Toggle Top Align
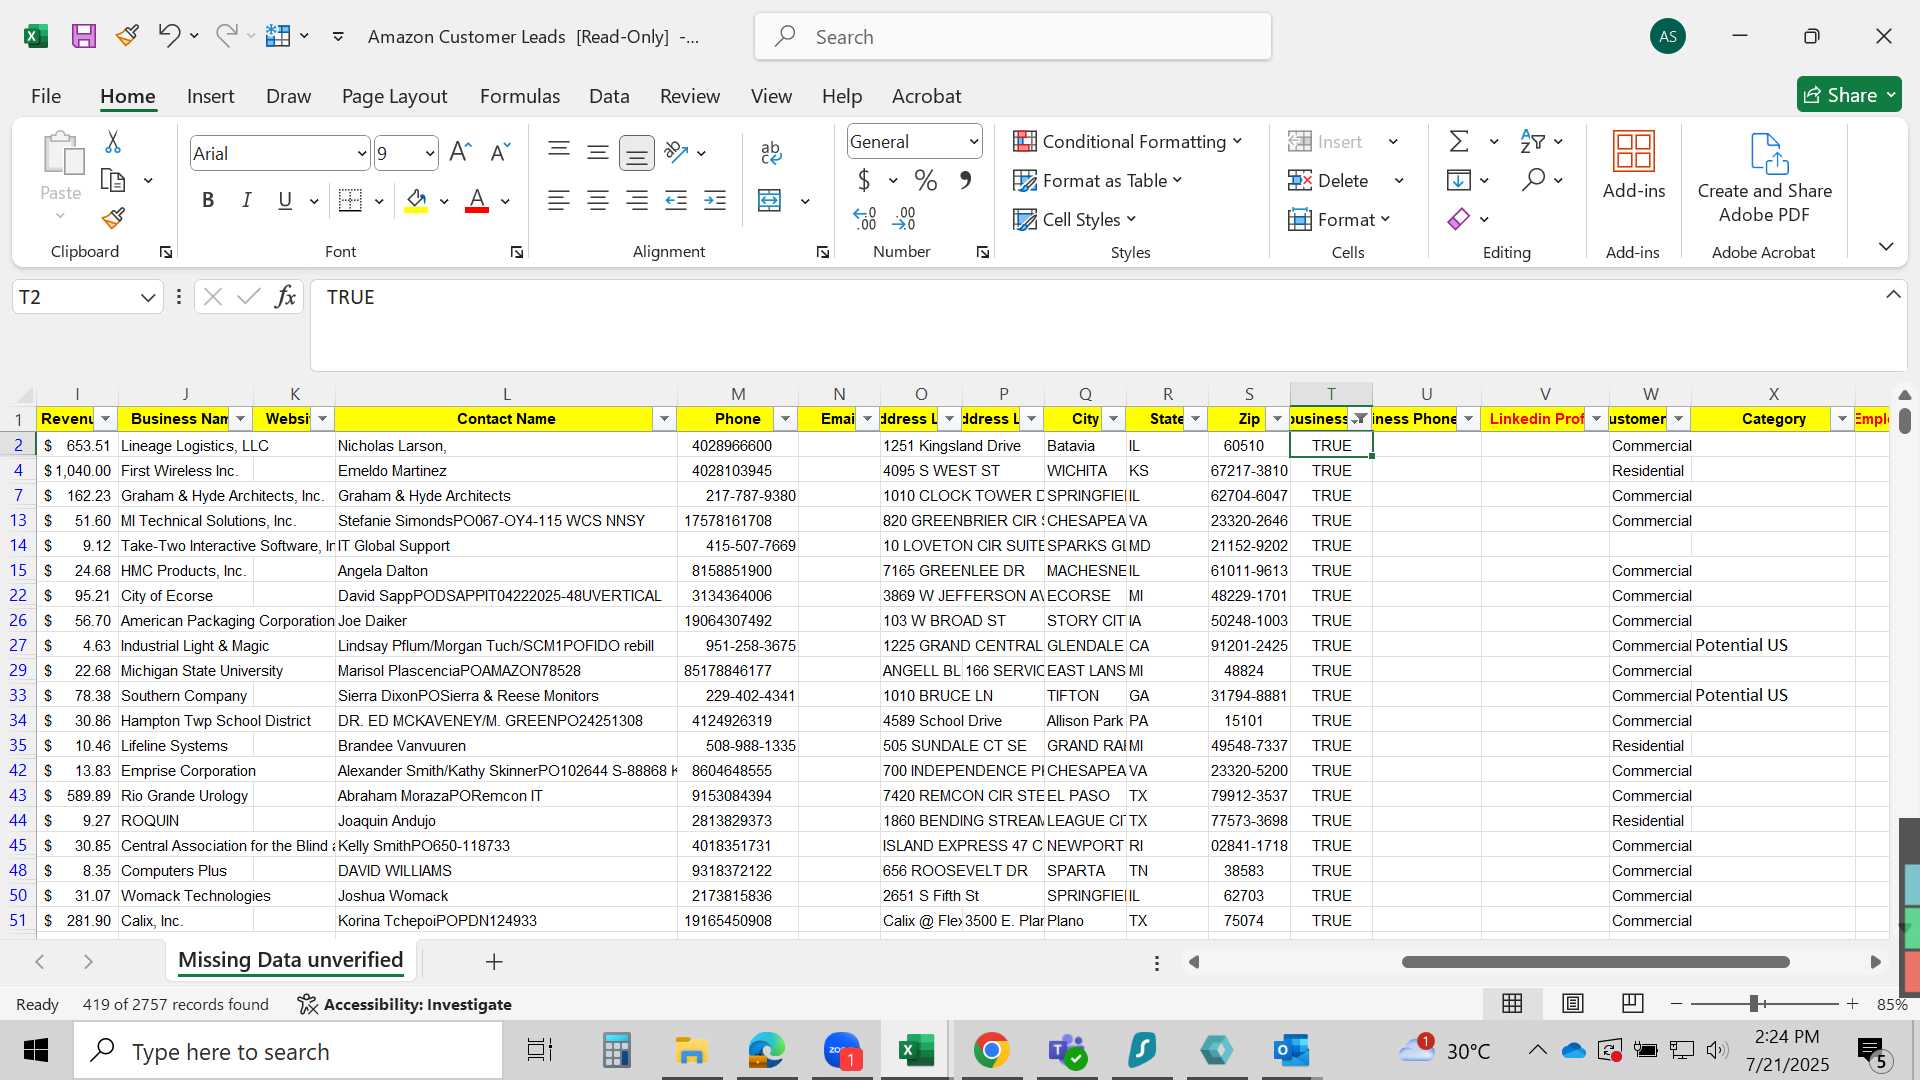Viewport: 1920px width, 1080px height. pos(559,152)
